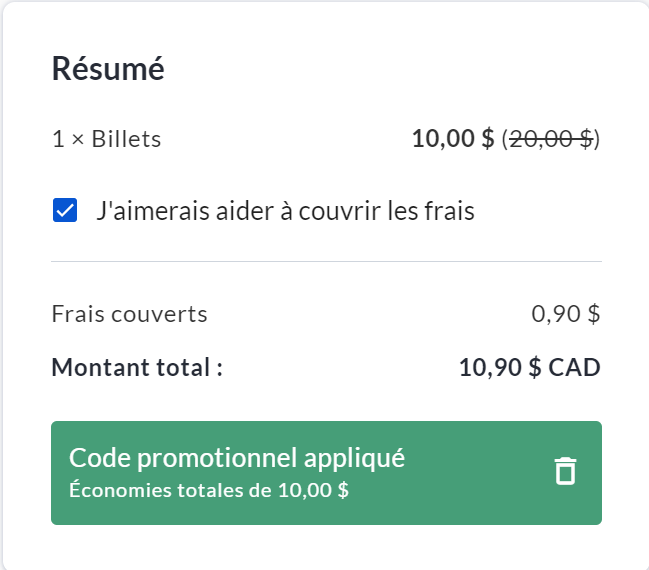Click the "Résumé" heading
Viewport: 649px width, 570px height.
pos(108,69)
